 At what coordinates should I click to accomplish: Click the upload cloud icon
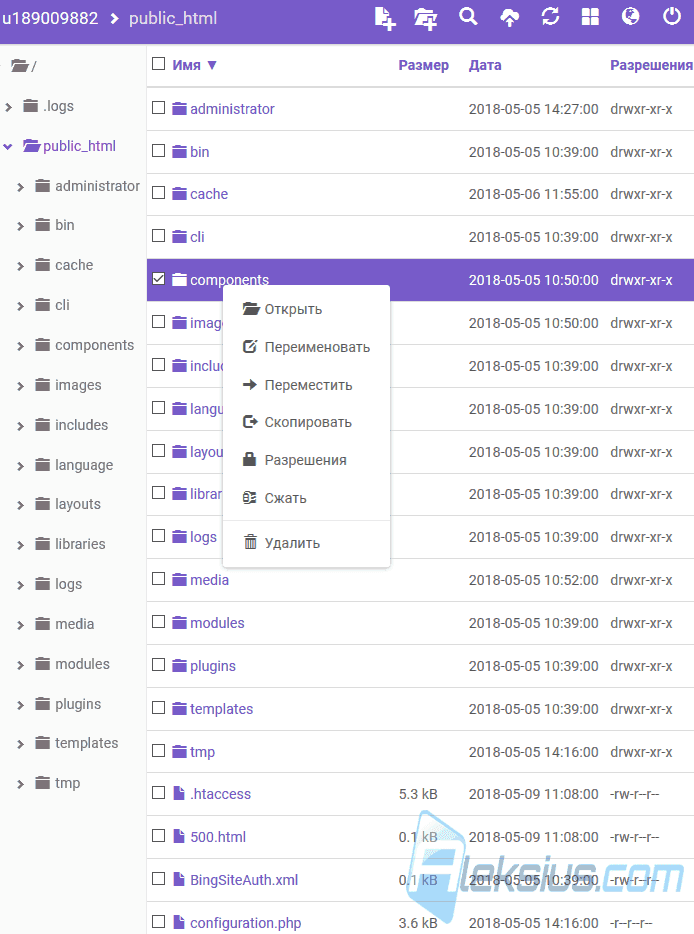tap(509, 17)
